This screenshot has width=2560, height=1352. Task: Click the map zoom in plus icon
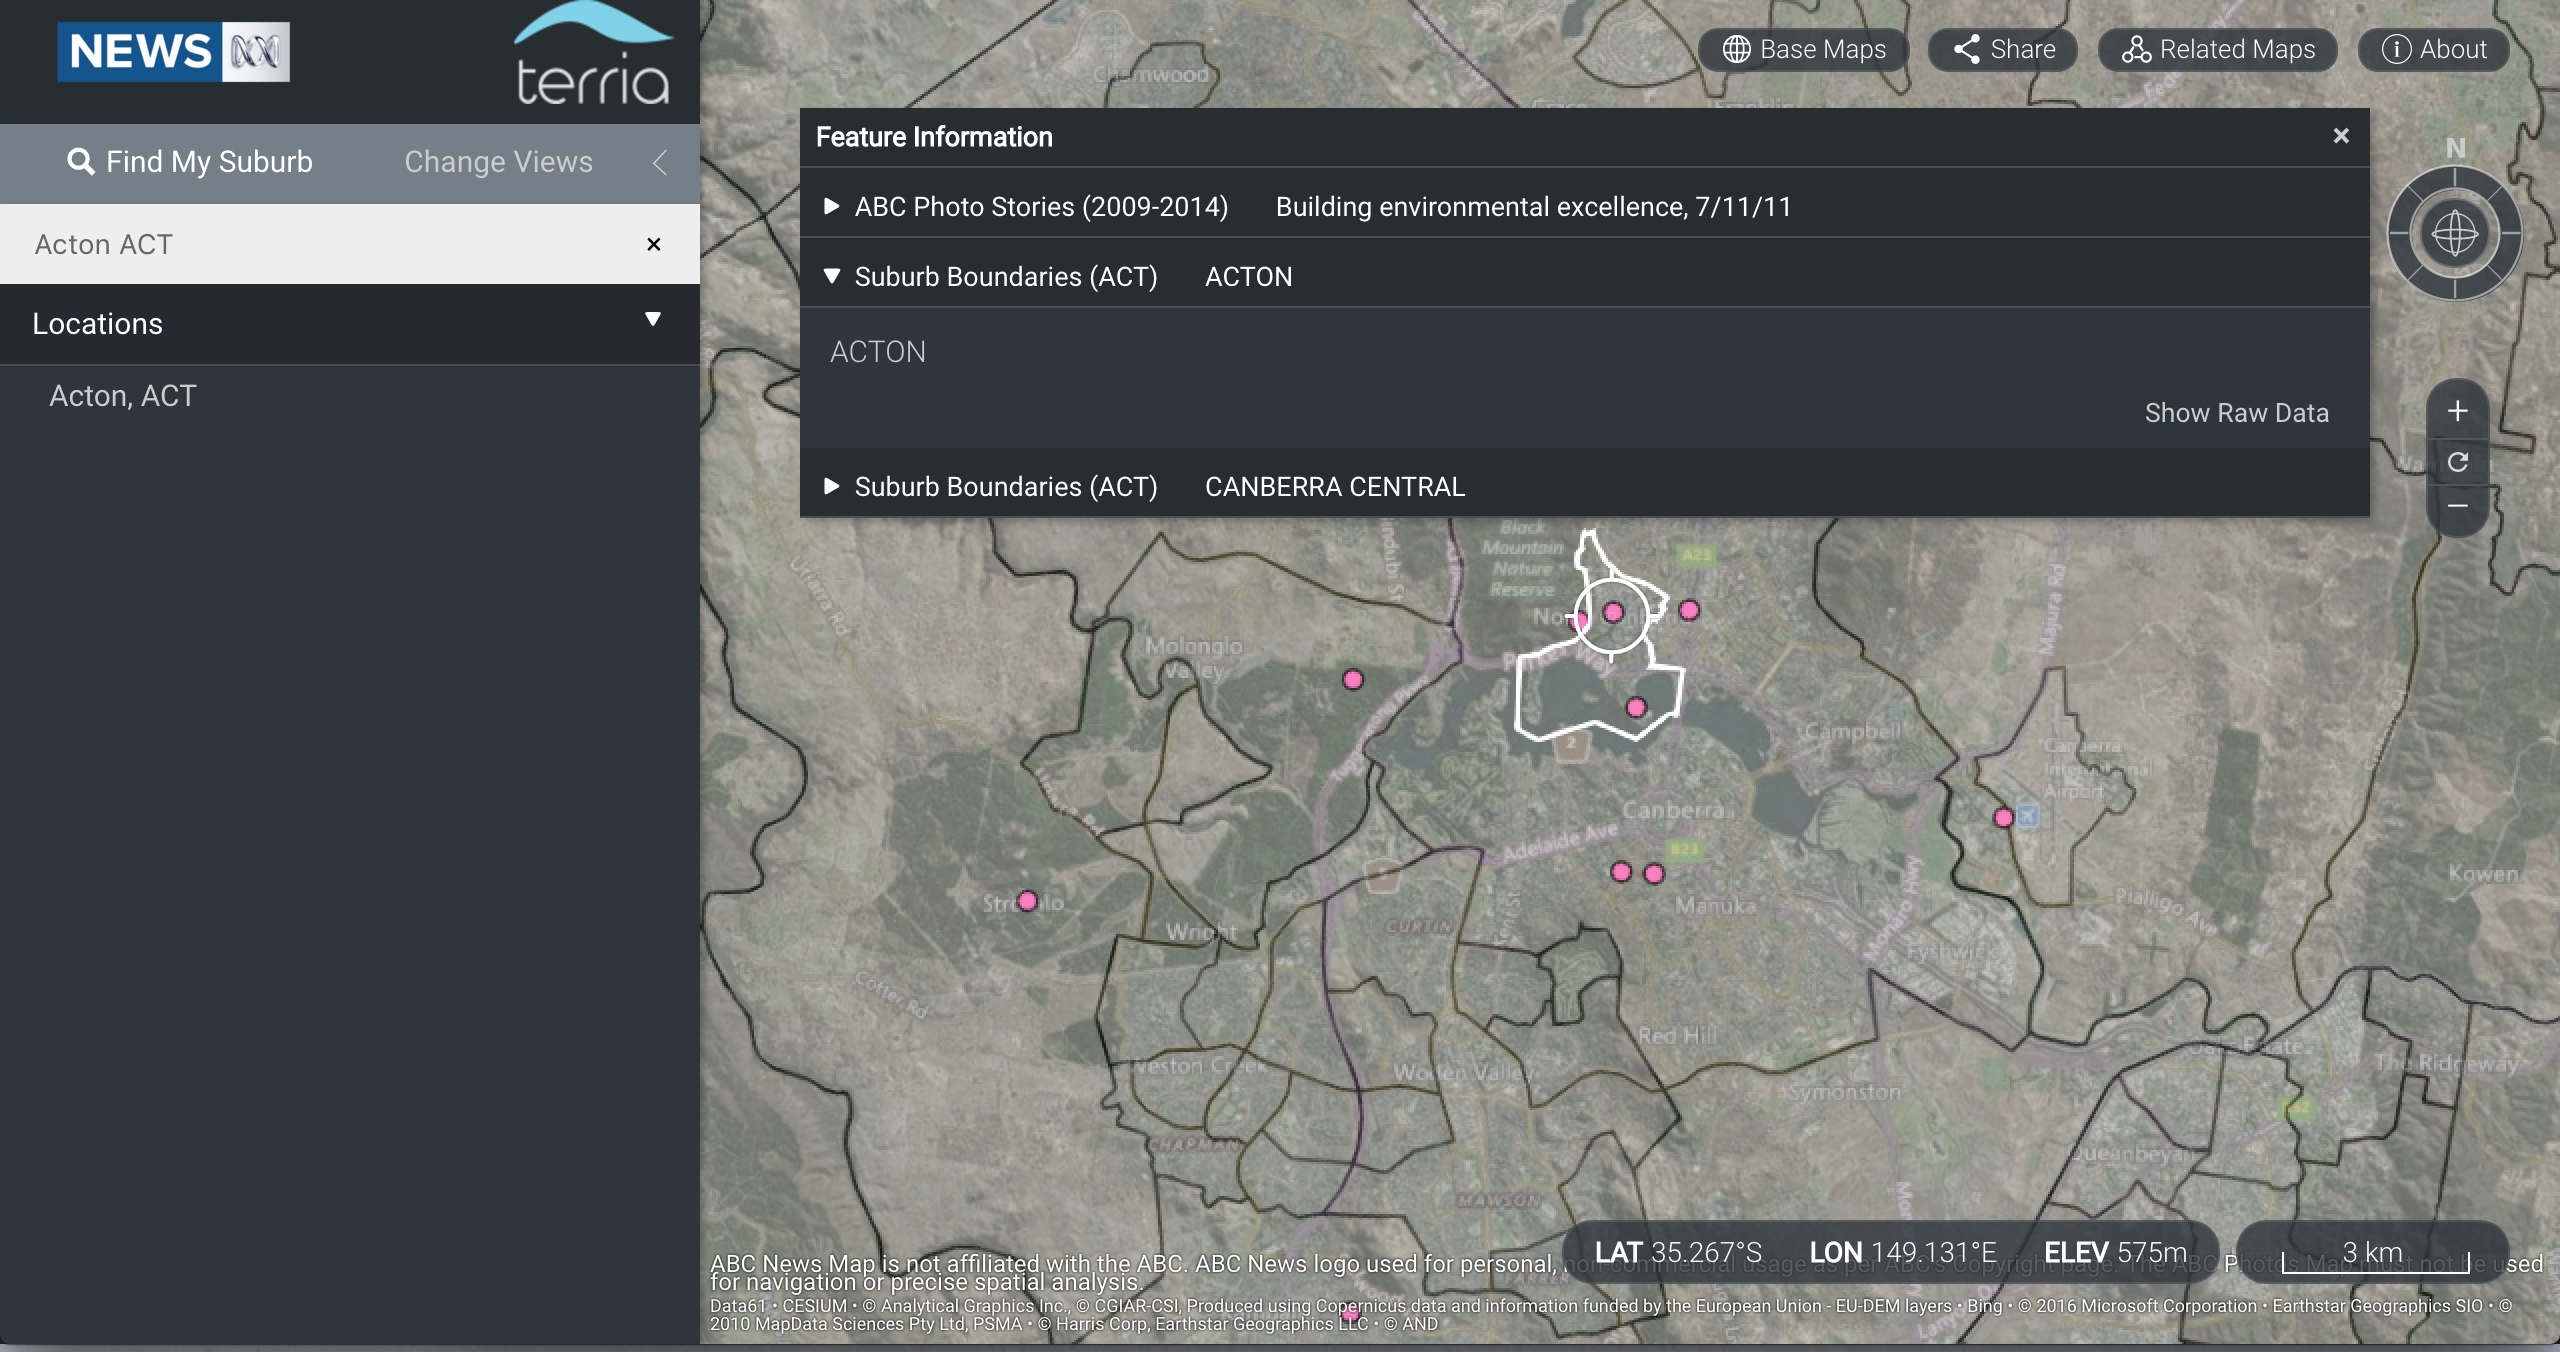click(2457, 411)
